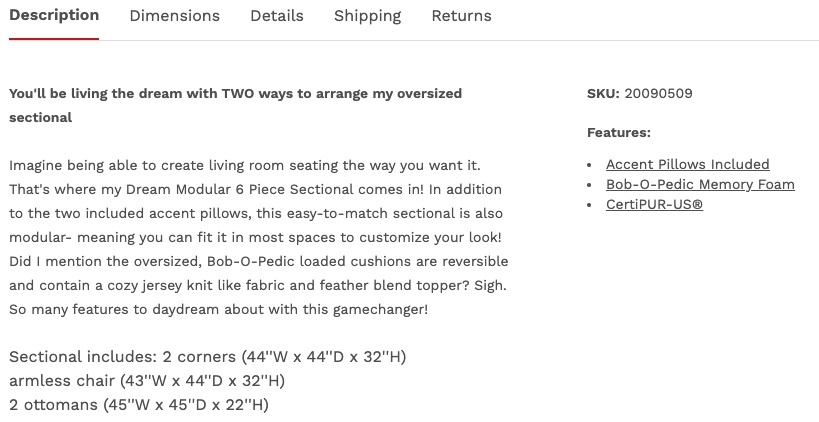
Task: Click the bullet beside Bob-O-Pedic Memory Foam
Action: coord(592,185)
